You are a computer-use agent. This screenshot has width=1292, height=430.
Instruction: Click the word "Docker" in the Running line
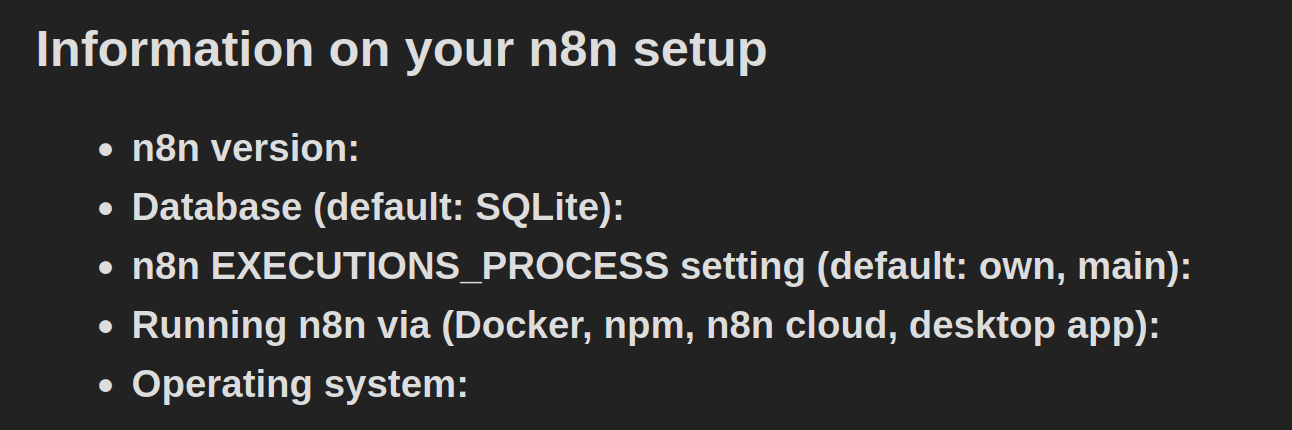520,325
